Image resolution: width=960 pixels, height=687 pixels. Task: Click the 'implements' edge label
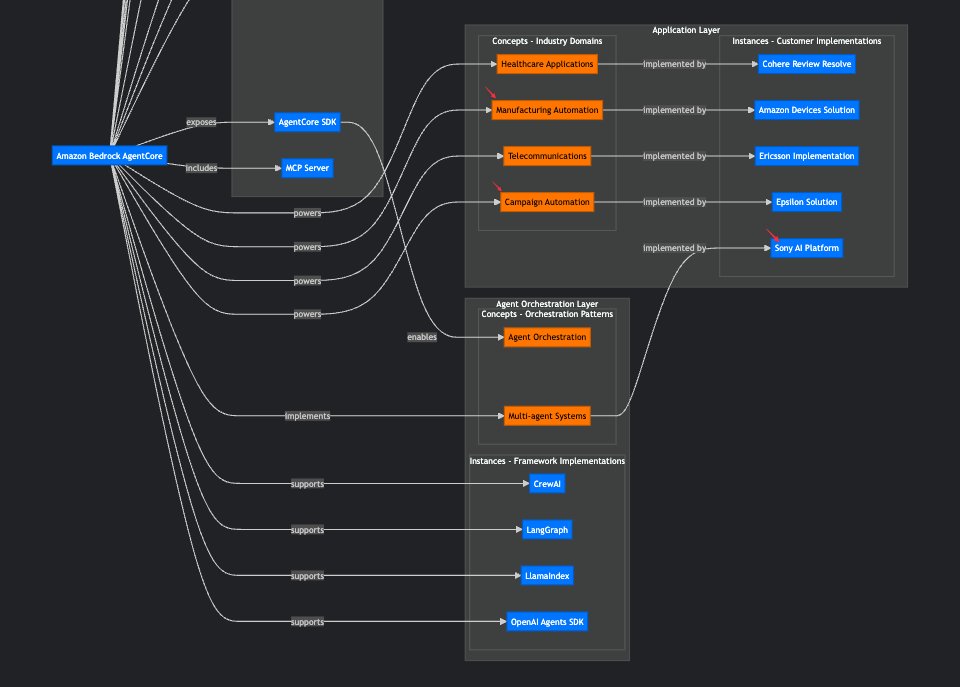307,416
